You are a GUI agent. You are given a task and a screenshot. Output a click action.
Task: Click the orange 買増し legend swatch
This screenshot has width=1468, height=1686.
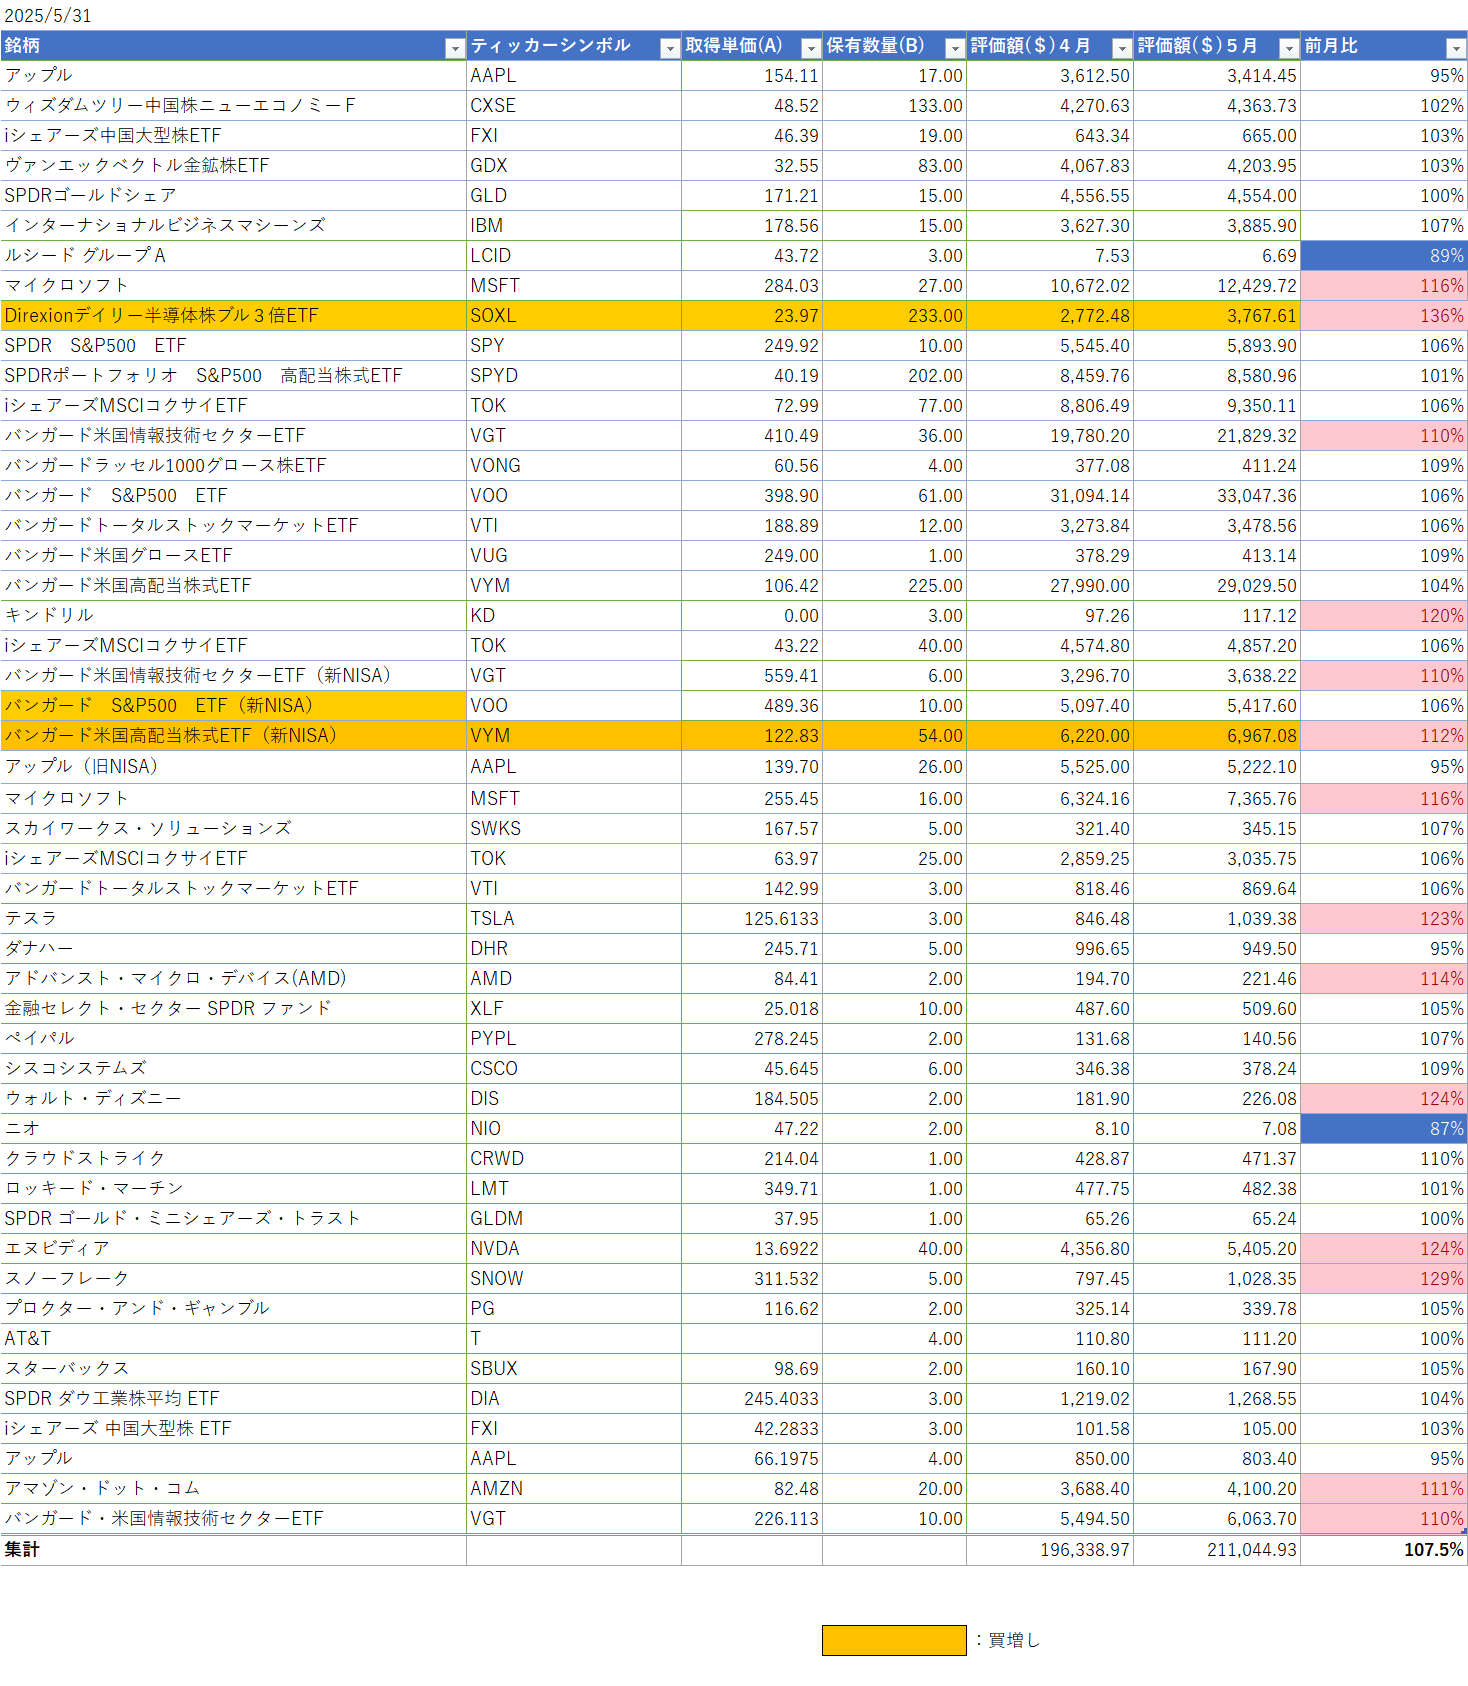(894, 1640)
